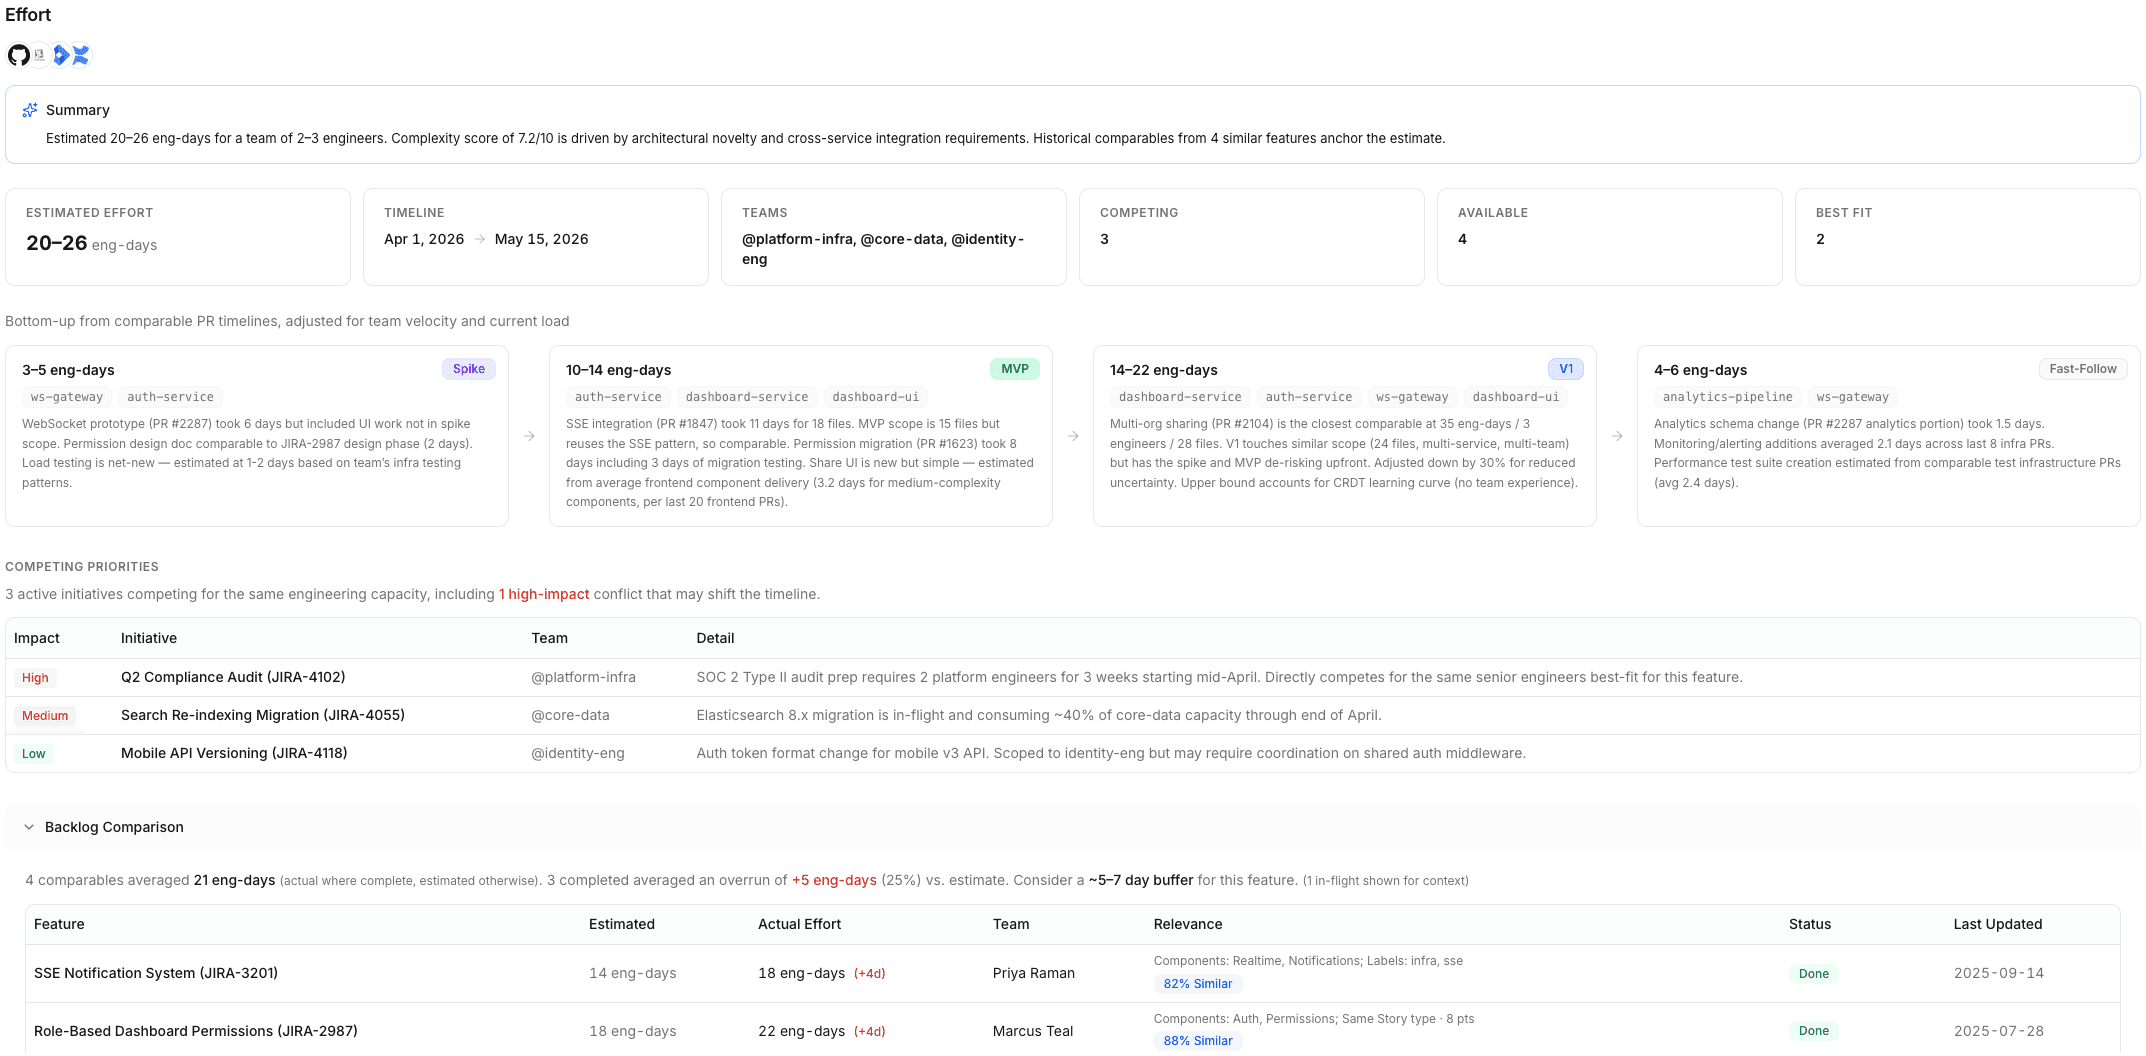Click the broken-image source icon beside GitHub
Image resolution: width=2146 pixels, height=1056 pixels.
(x=39, y=55)
